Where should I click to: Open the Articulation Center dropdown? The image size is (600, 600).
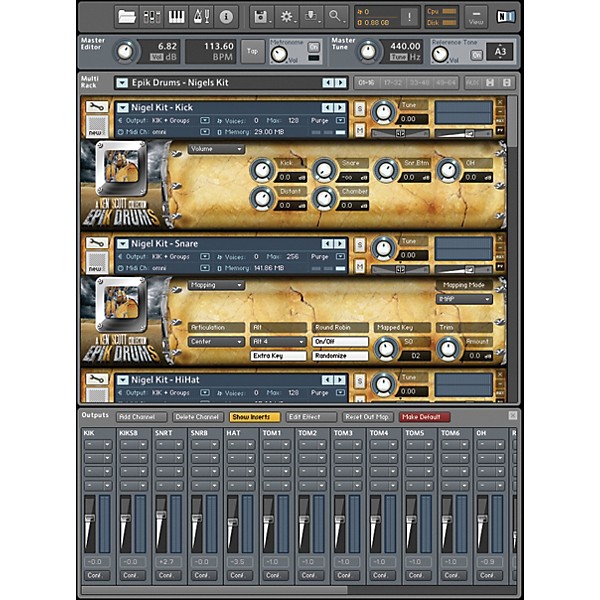[216, 341]
